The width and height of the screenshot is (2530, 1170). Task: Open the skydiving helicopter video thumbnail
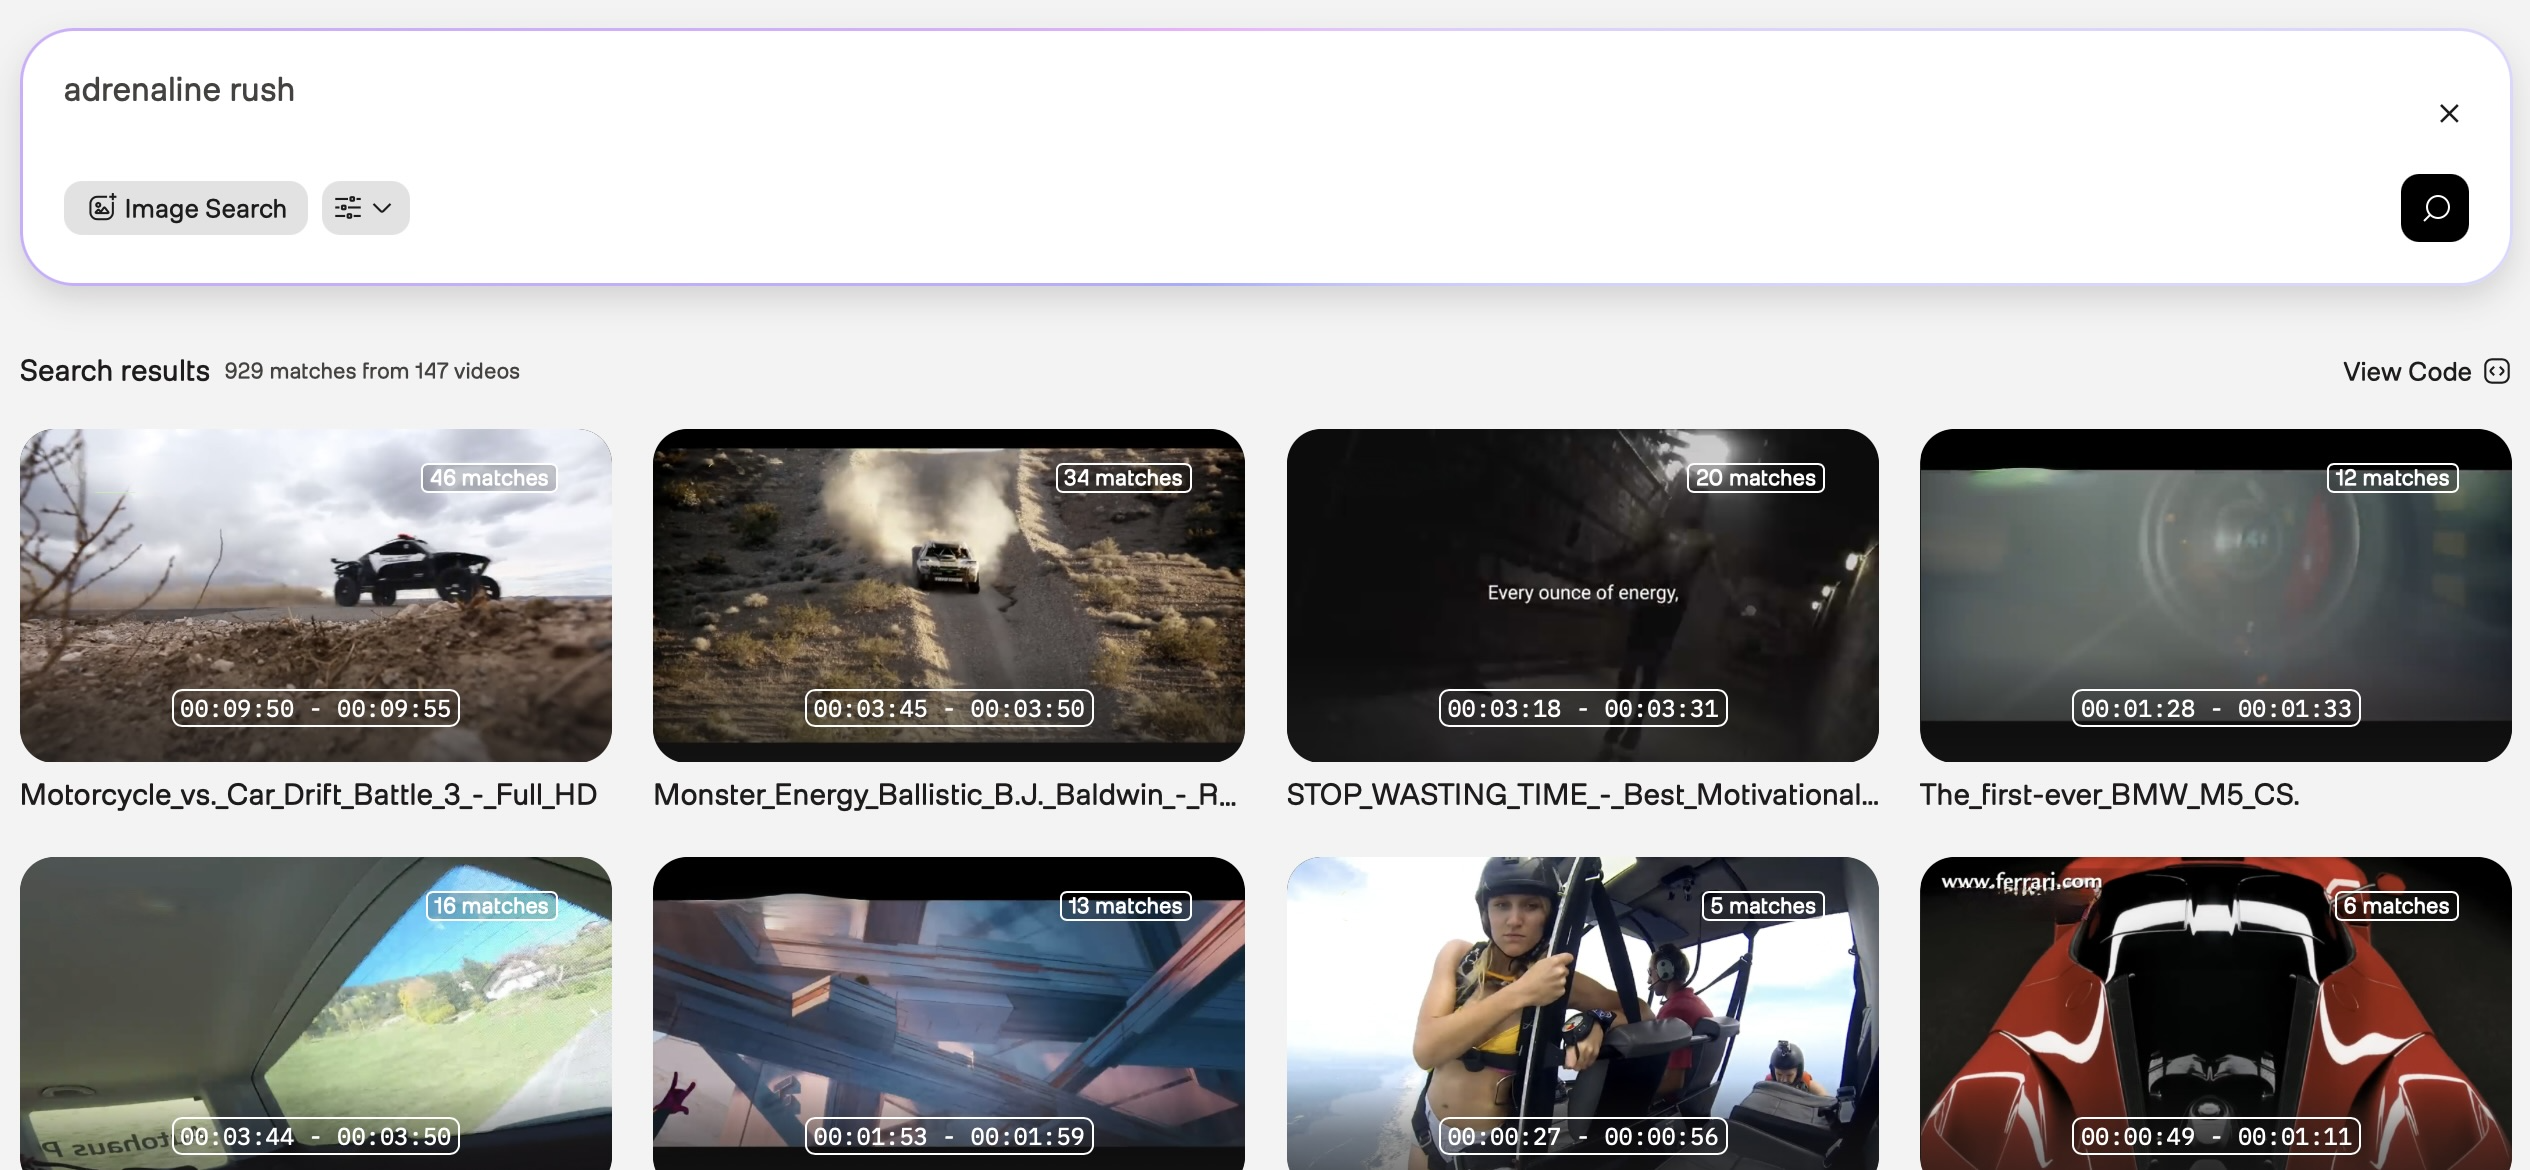1582,1010
